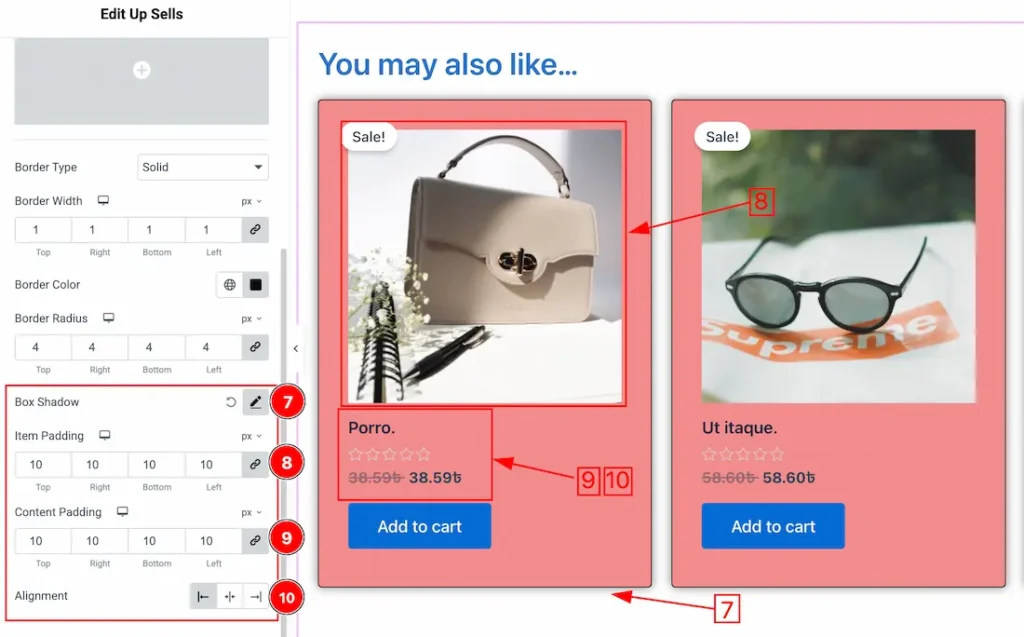Select left alignment option
The height and width of the screenshot is (637, 1024).
coord(203,597)
